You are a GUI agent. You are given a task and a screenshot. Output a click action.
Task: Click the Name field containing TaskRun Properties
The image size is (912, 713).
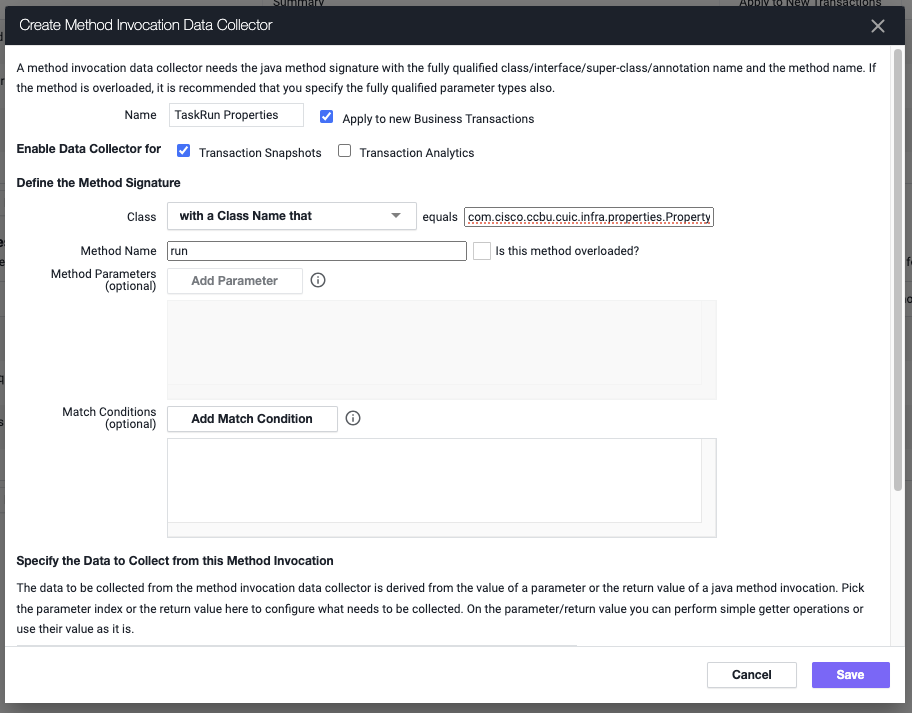point(236,115)
